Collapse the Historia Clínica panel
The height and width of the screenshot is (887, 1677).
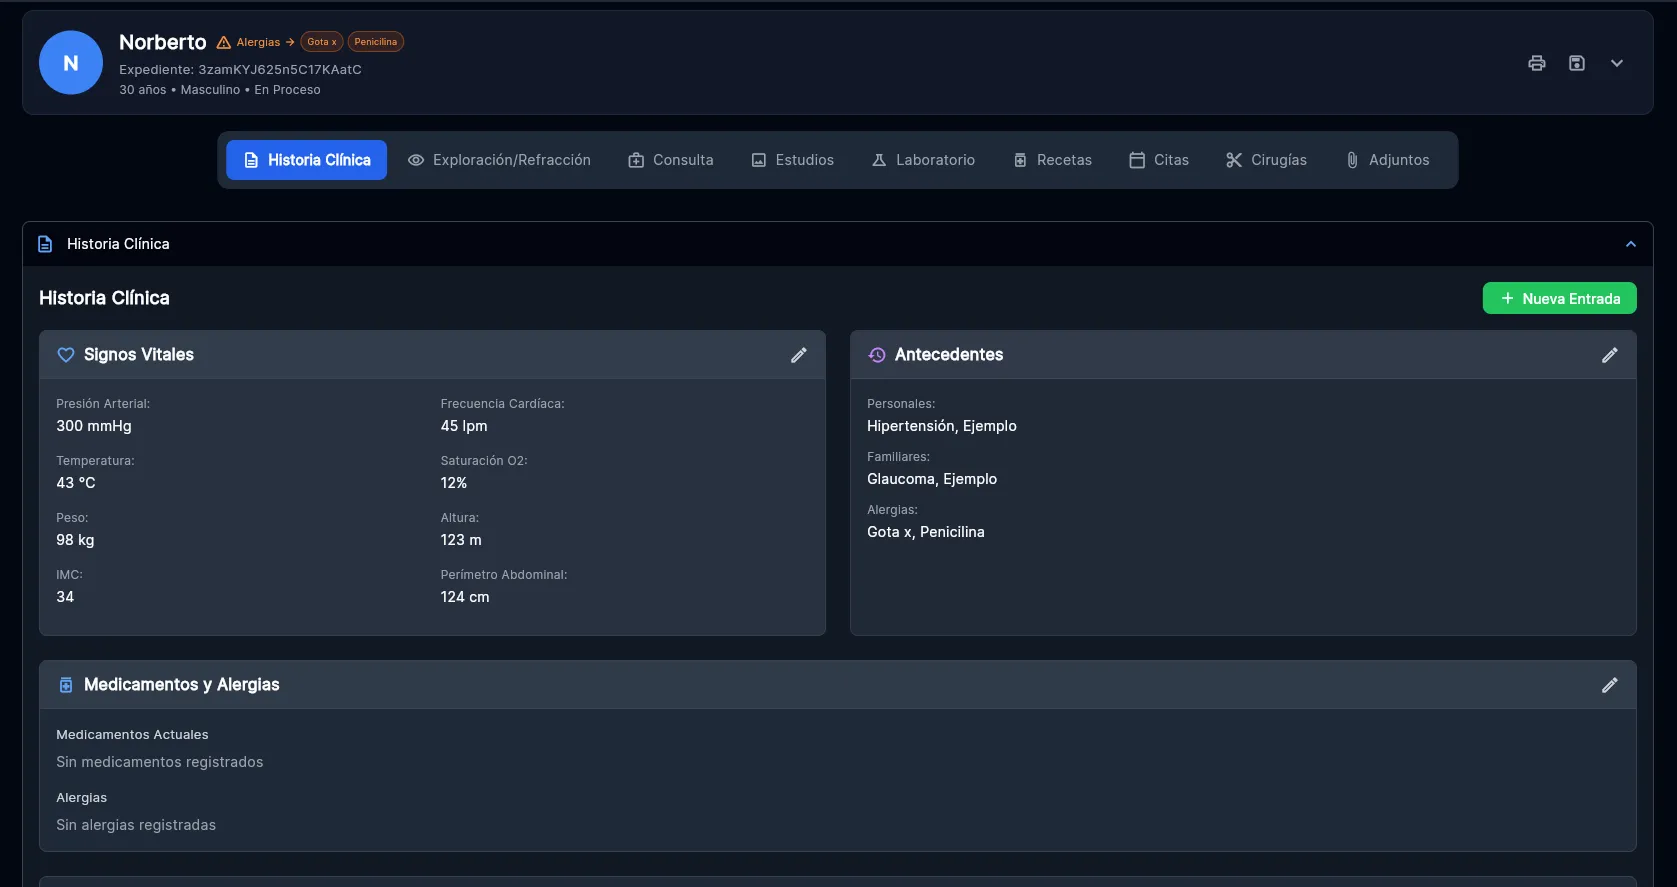coord(1631,244)
